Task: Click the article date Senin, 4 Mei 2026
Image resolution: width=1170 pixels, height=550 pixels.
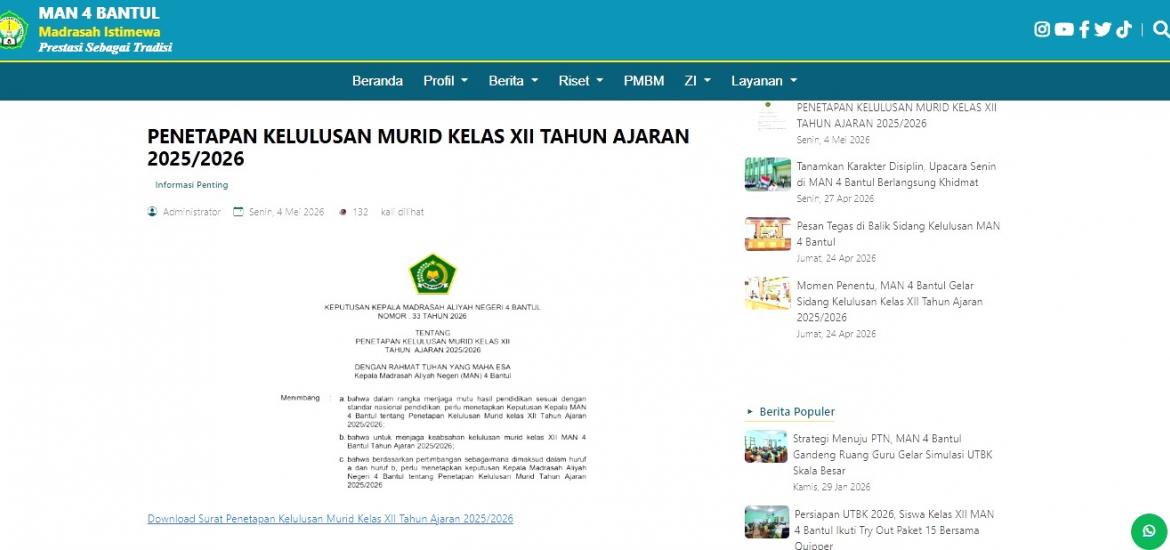Action: pos(287,212)
